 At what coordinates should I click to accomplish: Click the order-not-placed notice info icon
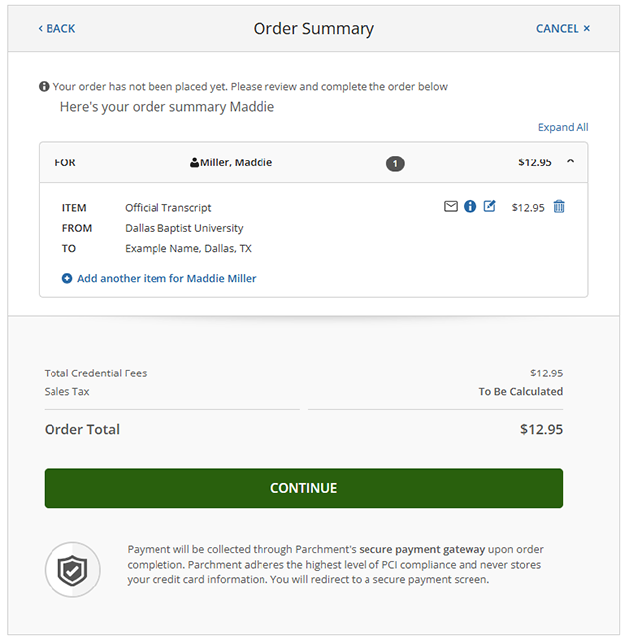[x=44, y=87]
